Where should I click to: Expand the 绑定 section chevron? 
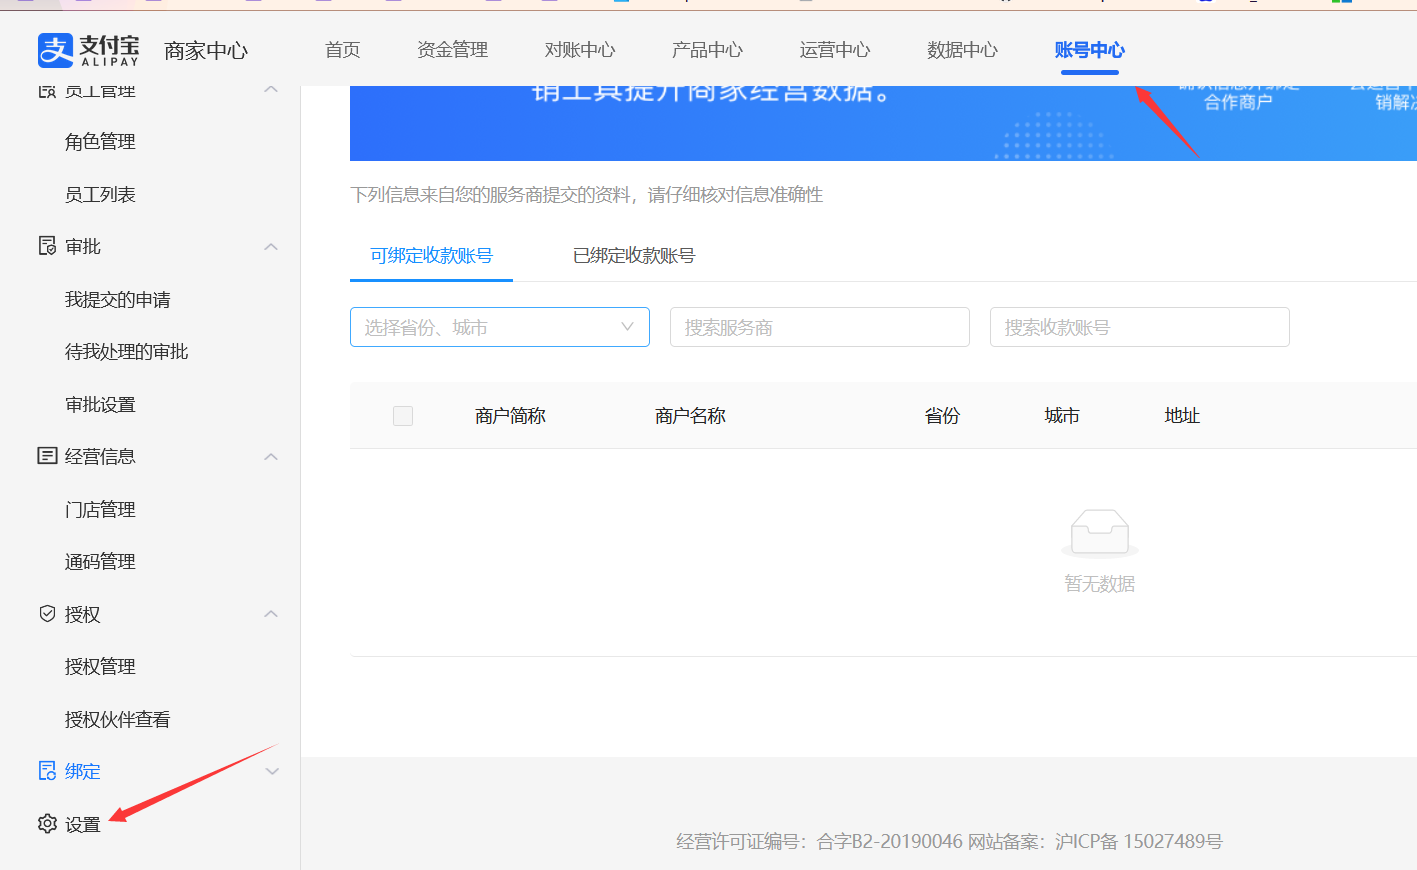271,771
